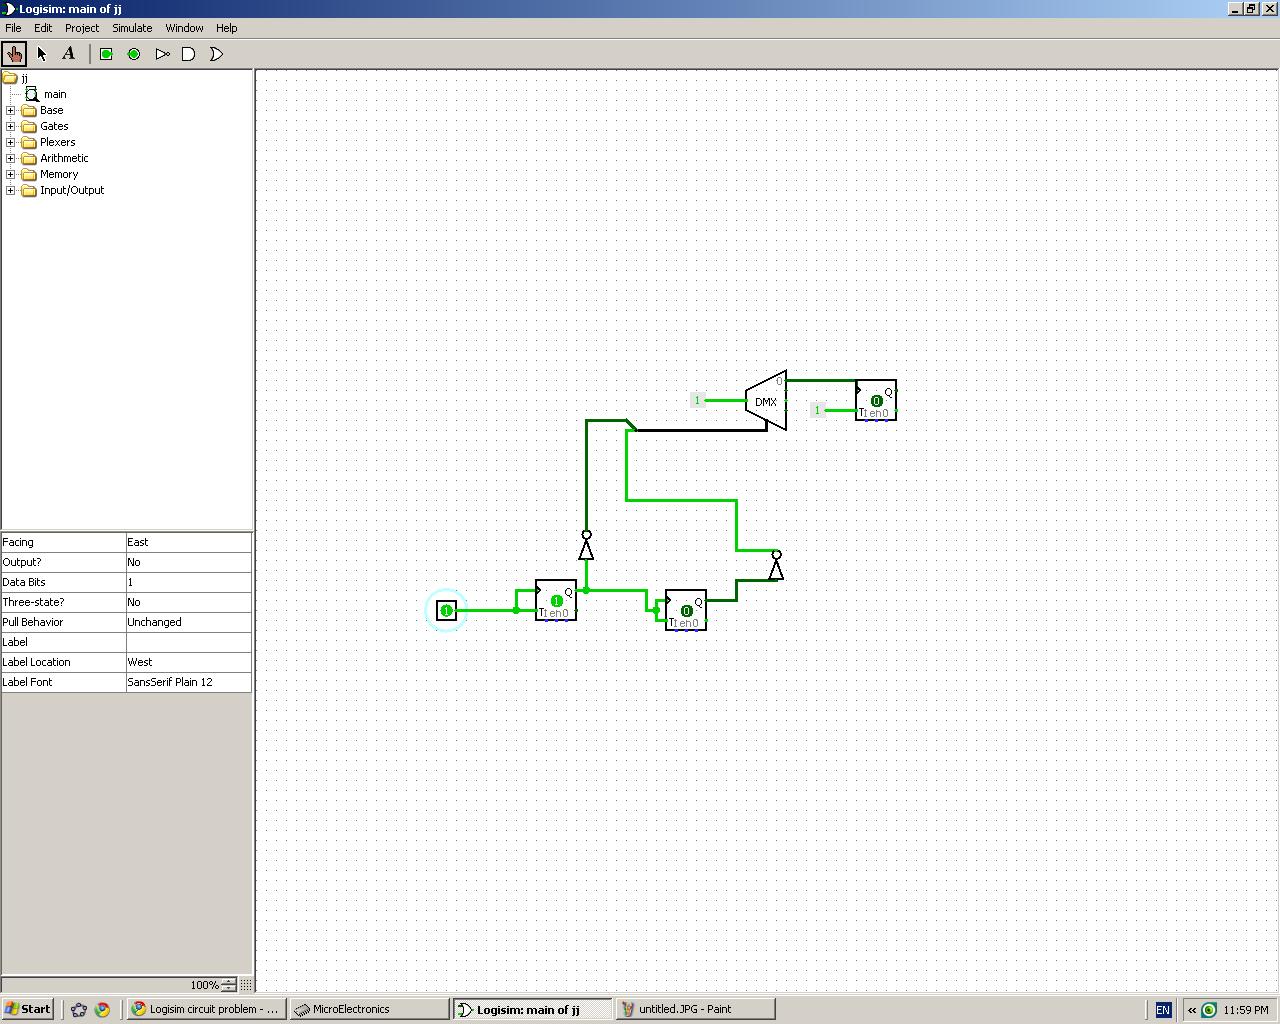Image resolution: width=1280 pixels, height=1024 pixels.
Task: Toggle the selected input pin value
Action: click(x=446, y=610)
